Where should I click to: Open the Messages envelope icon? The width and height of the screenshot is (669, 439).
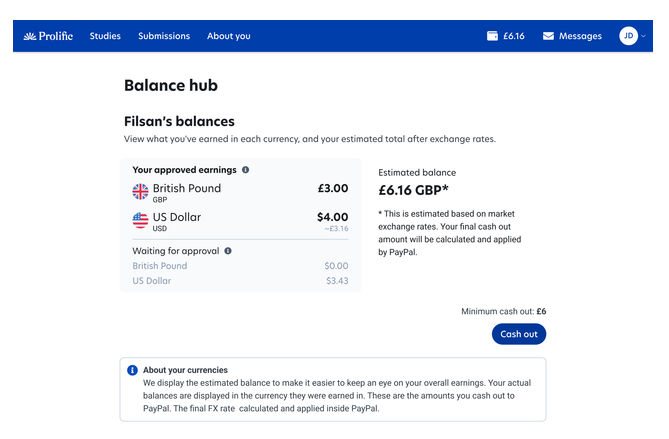tap(548, 36)
